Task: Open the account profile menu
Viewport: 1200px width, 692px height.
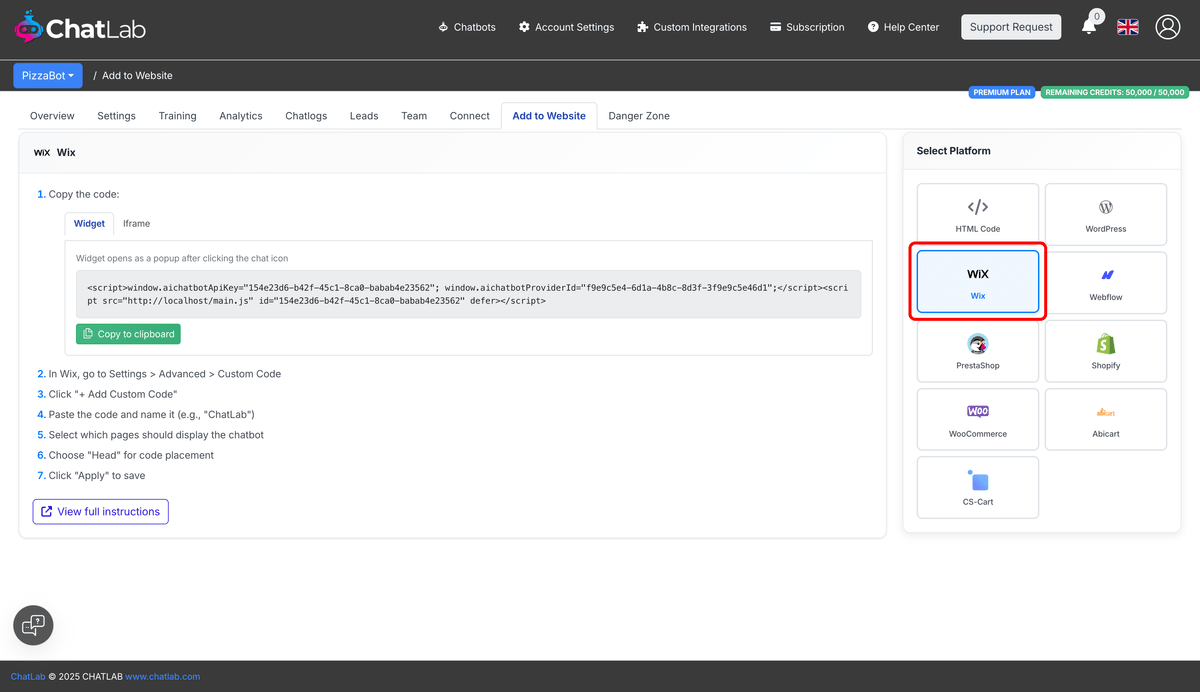Action: (x=1168, y=27)
